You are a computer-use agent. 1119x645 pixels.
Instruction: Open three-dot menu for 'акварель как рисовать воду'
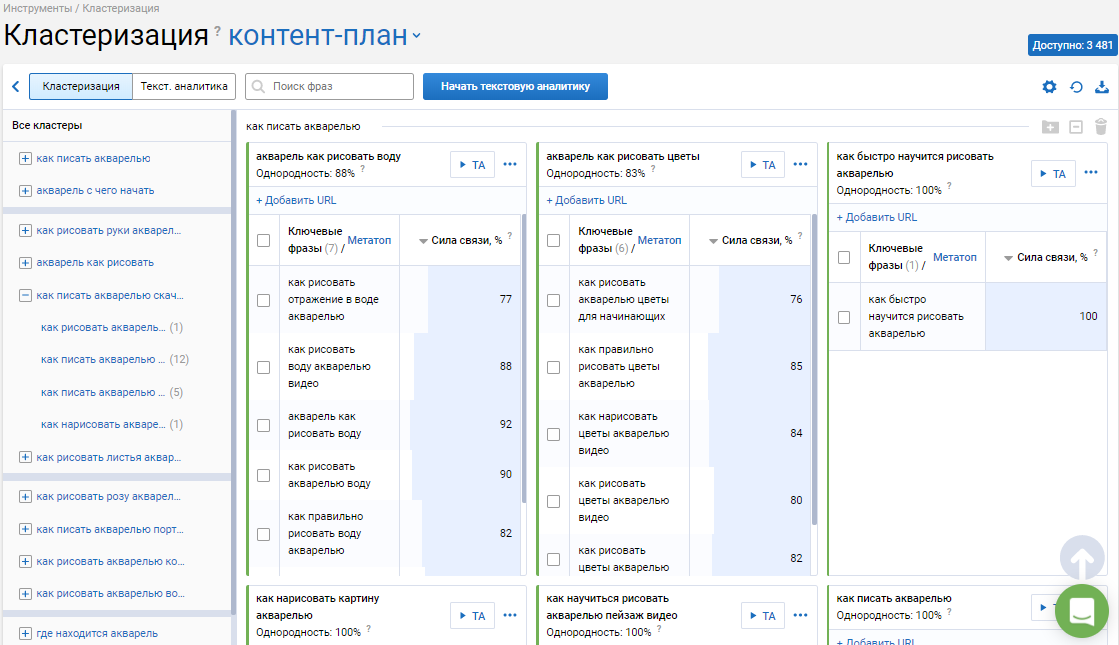510,165
